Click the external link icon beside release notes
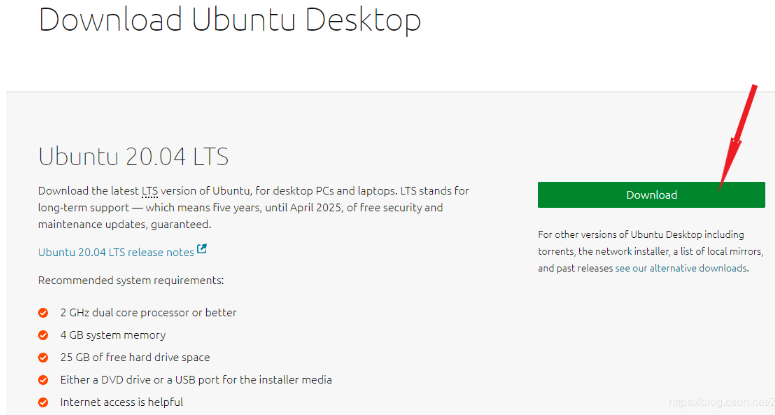775x415 pixels. click(x=202, y=250)
